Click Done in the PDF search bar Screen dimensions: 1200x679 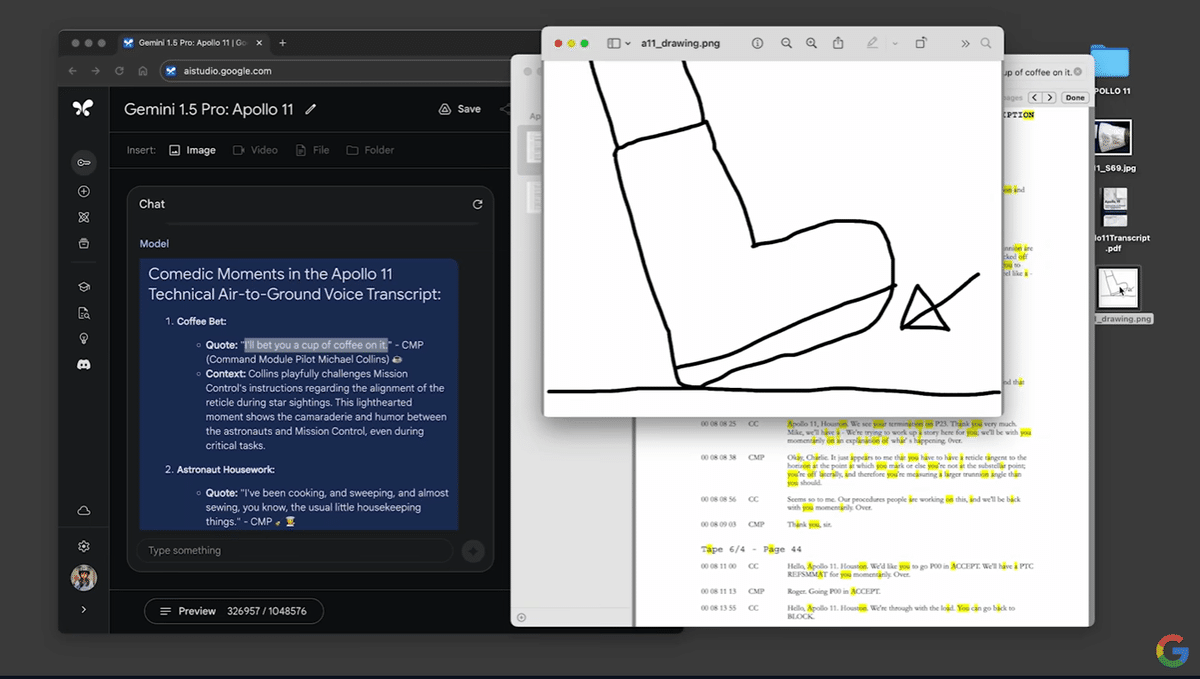coord(1075,98)
